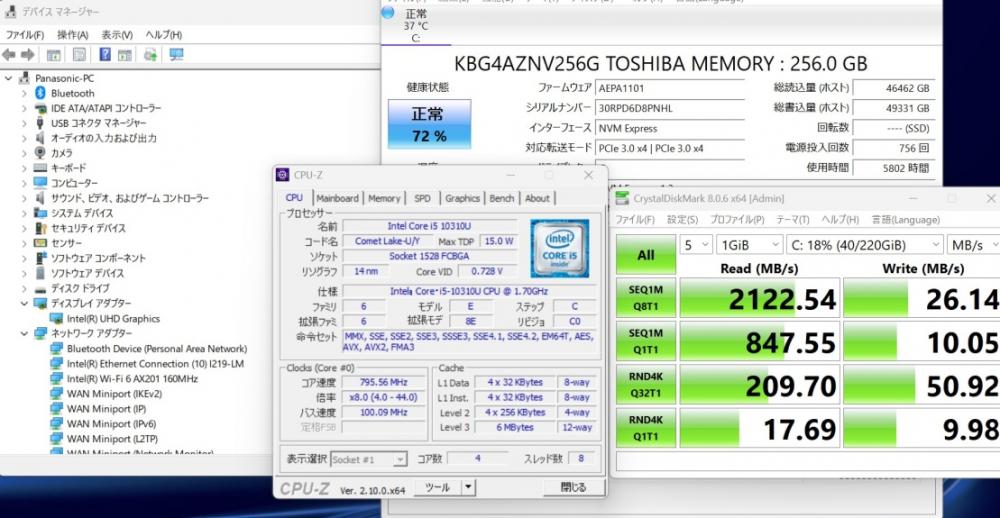Screen dimensions: 1000x518
Task: Click the ツール button in CPU-Z
Action: [438, 487]
